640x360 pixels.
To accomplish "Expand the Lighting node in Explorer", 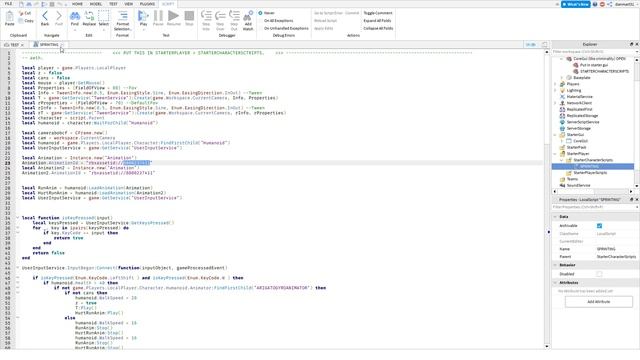I will (x=555, y=90).
